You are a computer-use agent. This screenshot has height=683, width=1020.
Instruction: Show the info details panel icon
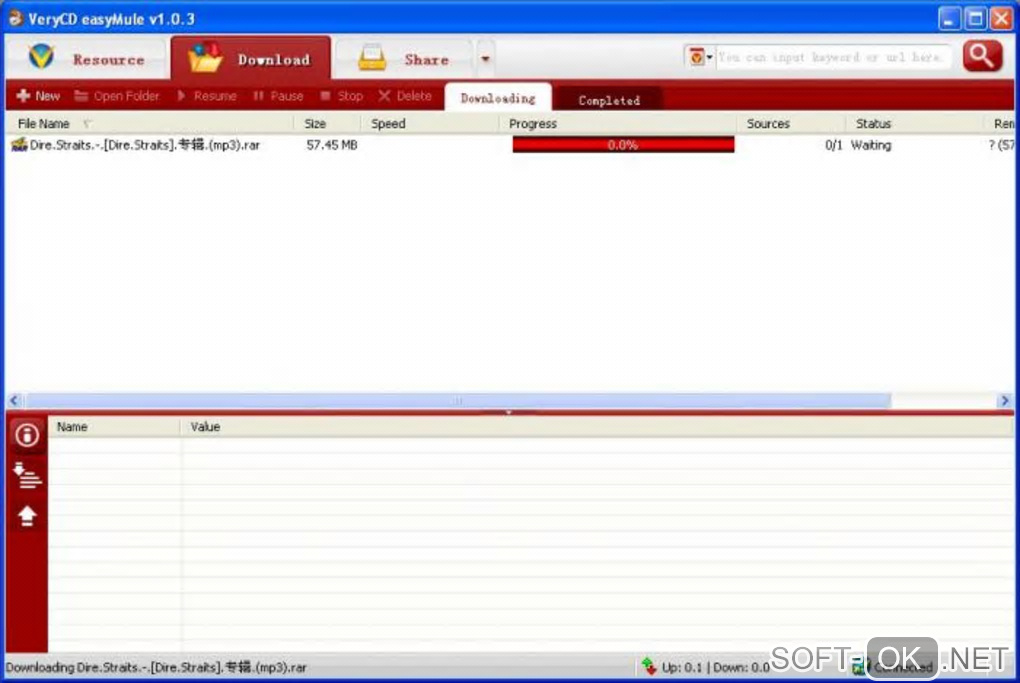[x=27, y=435]
